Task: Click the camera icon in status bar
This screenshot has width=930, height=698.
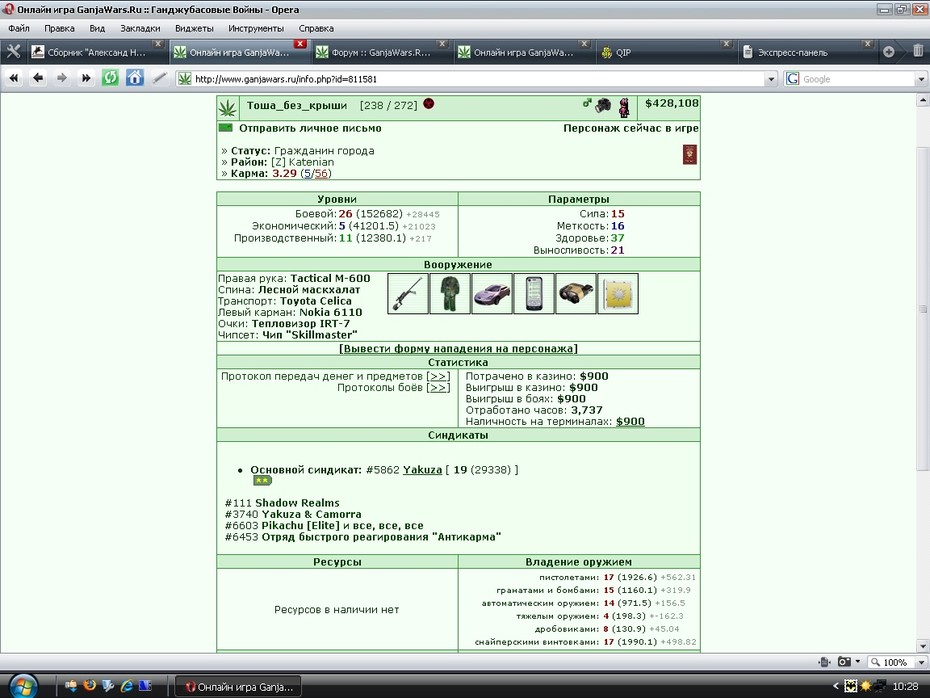Action: coord(844,662)
